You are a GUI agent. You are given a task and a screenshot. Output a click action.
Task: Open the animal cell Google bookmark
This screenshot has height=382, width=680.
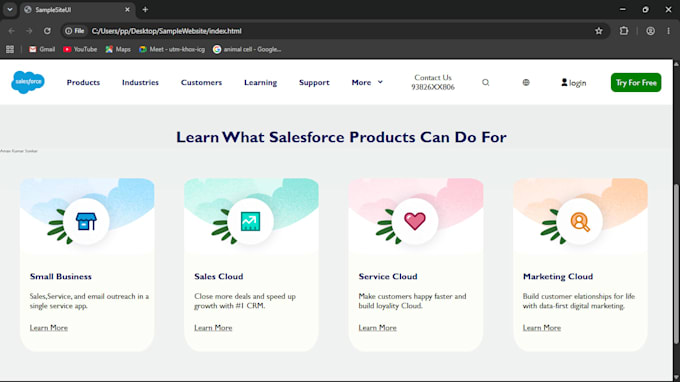[247, 49]
